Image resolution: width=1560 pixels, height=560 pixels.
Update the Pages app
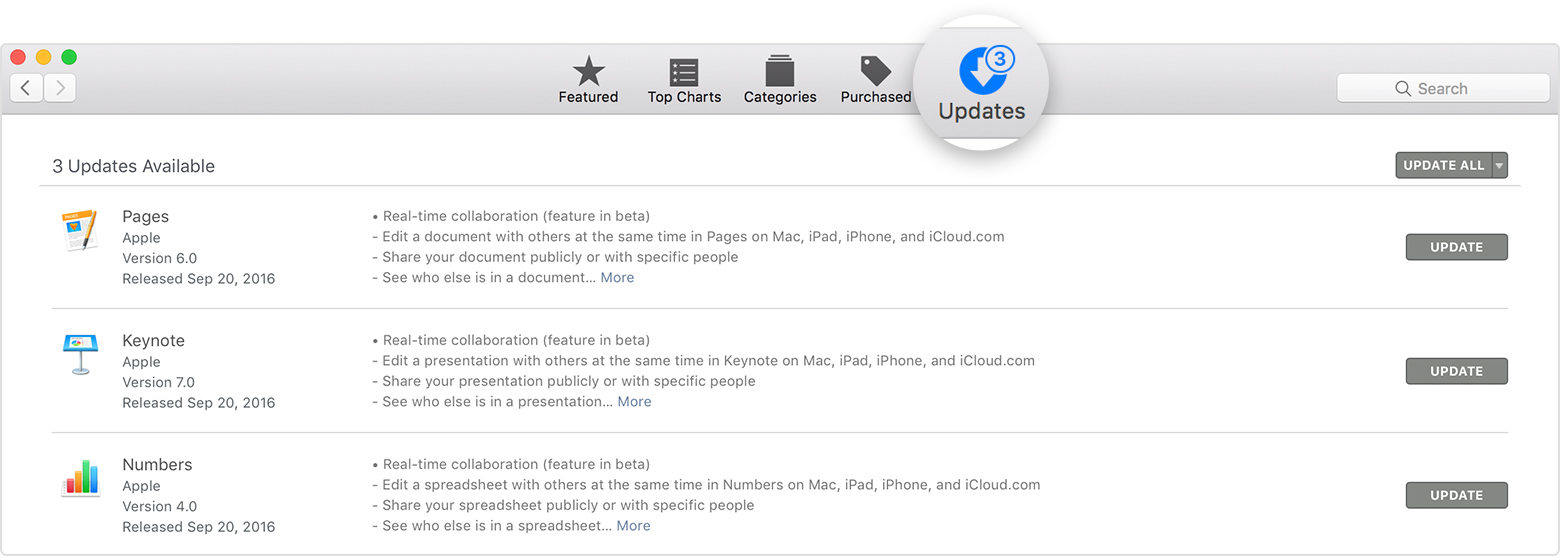[1456, 247]
